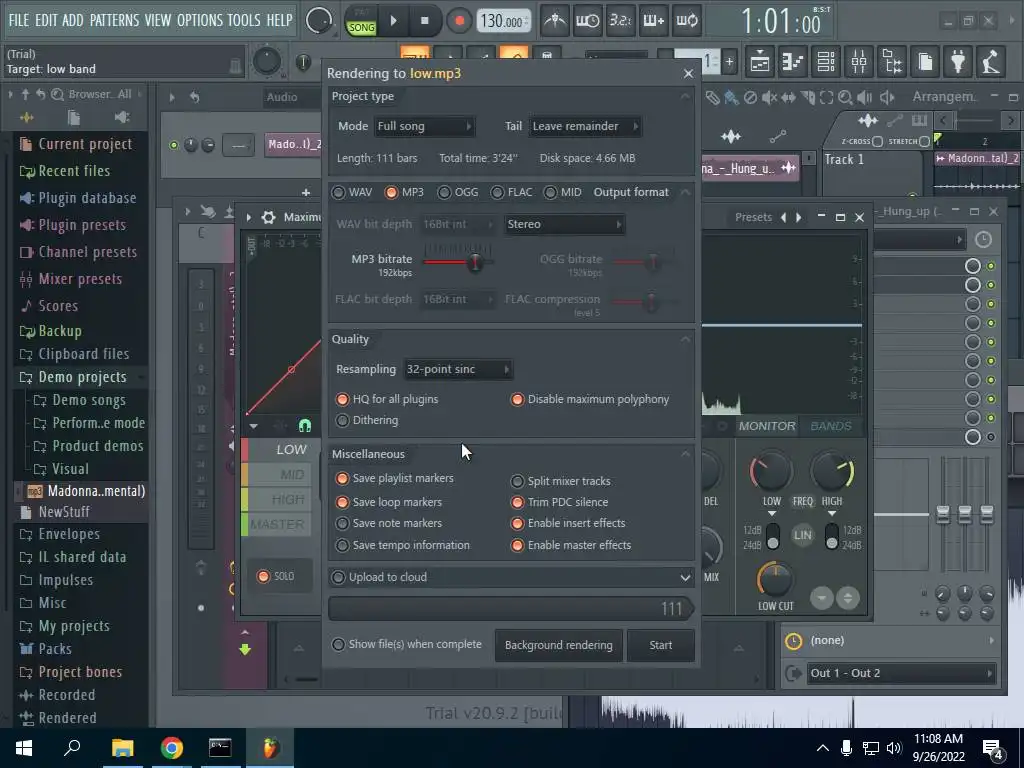Click the MP3 bitrate slider
This screenshot has height=768, width=1024.
[457, 263]
